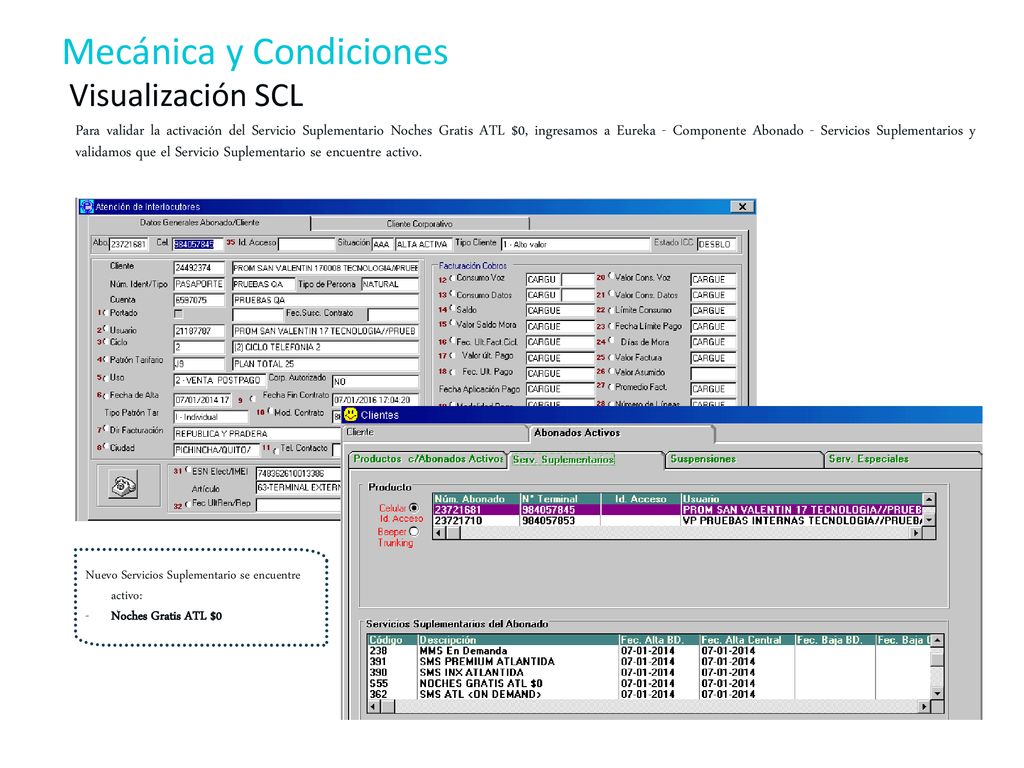Click the Producto table scroll-right arrow
Viewport: 1024px width, 768px height.
(916, 533)
